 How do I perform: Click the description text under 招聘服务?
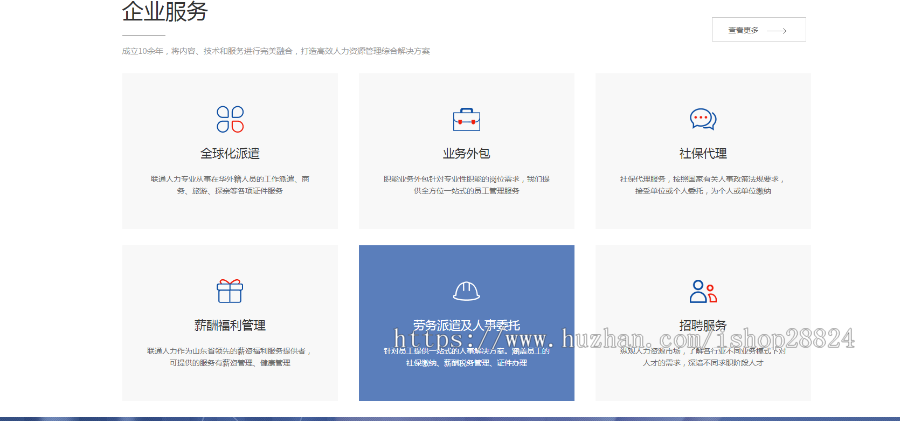(x=703, y=357)
